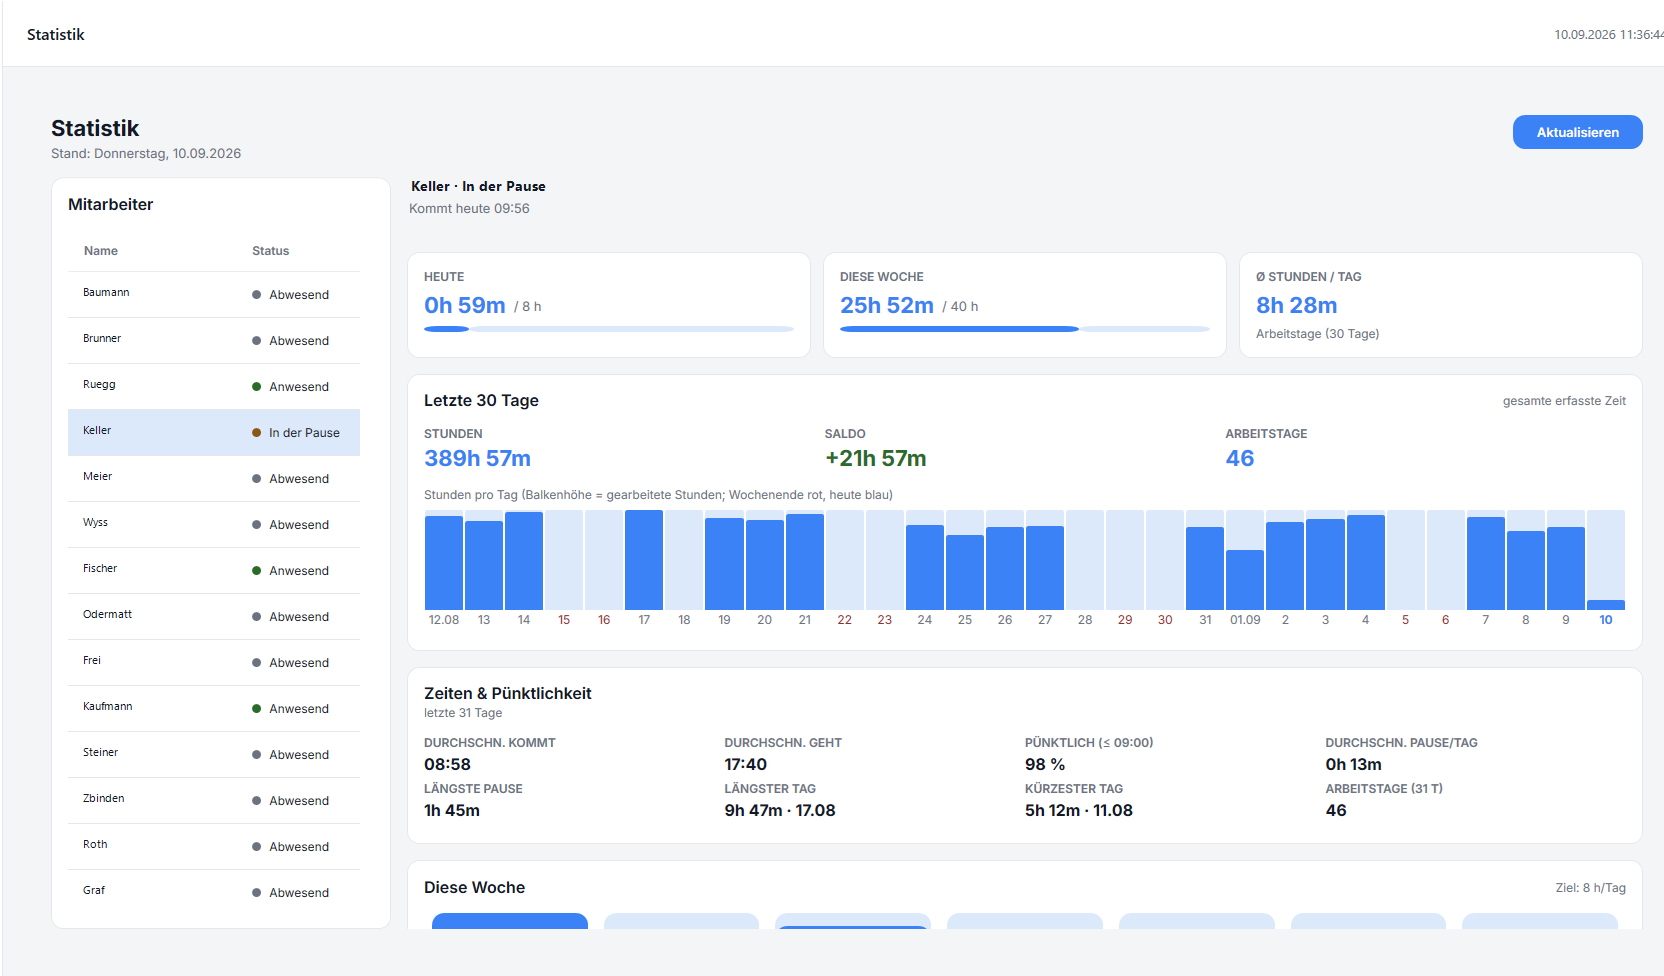Open the Fischer employee row
Viewport: 1664px width, 976px height.
214,571
